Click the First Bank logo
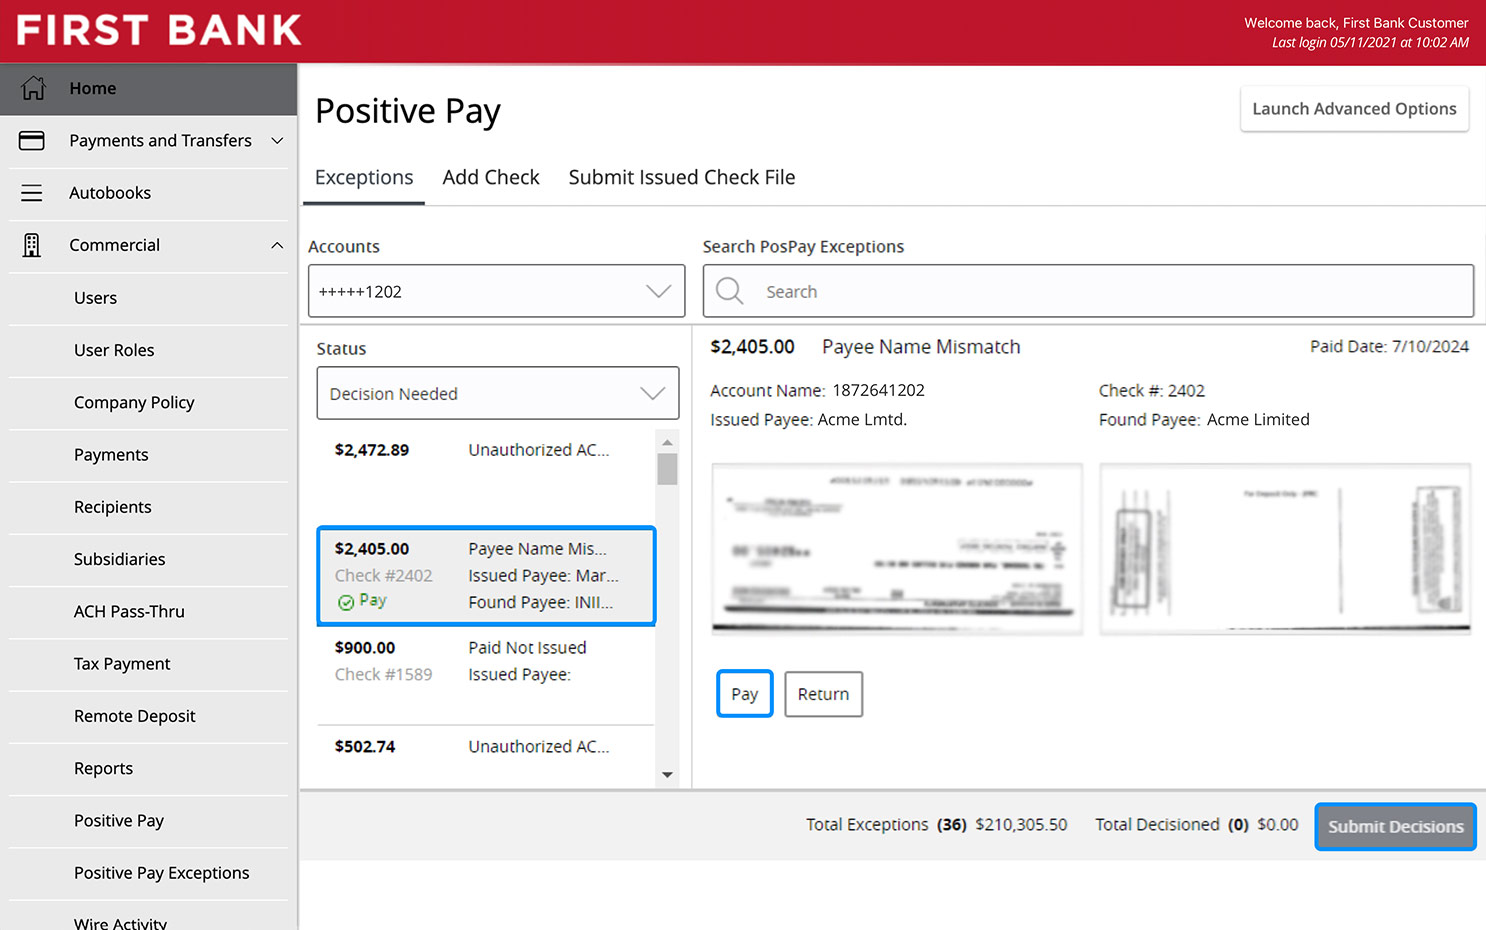Image resolution: width=1486 pixels, height=930 pixels. click(x=159, y=30)
